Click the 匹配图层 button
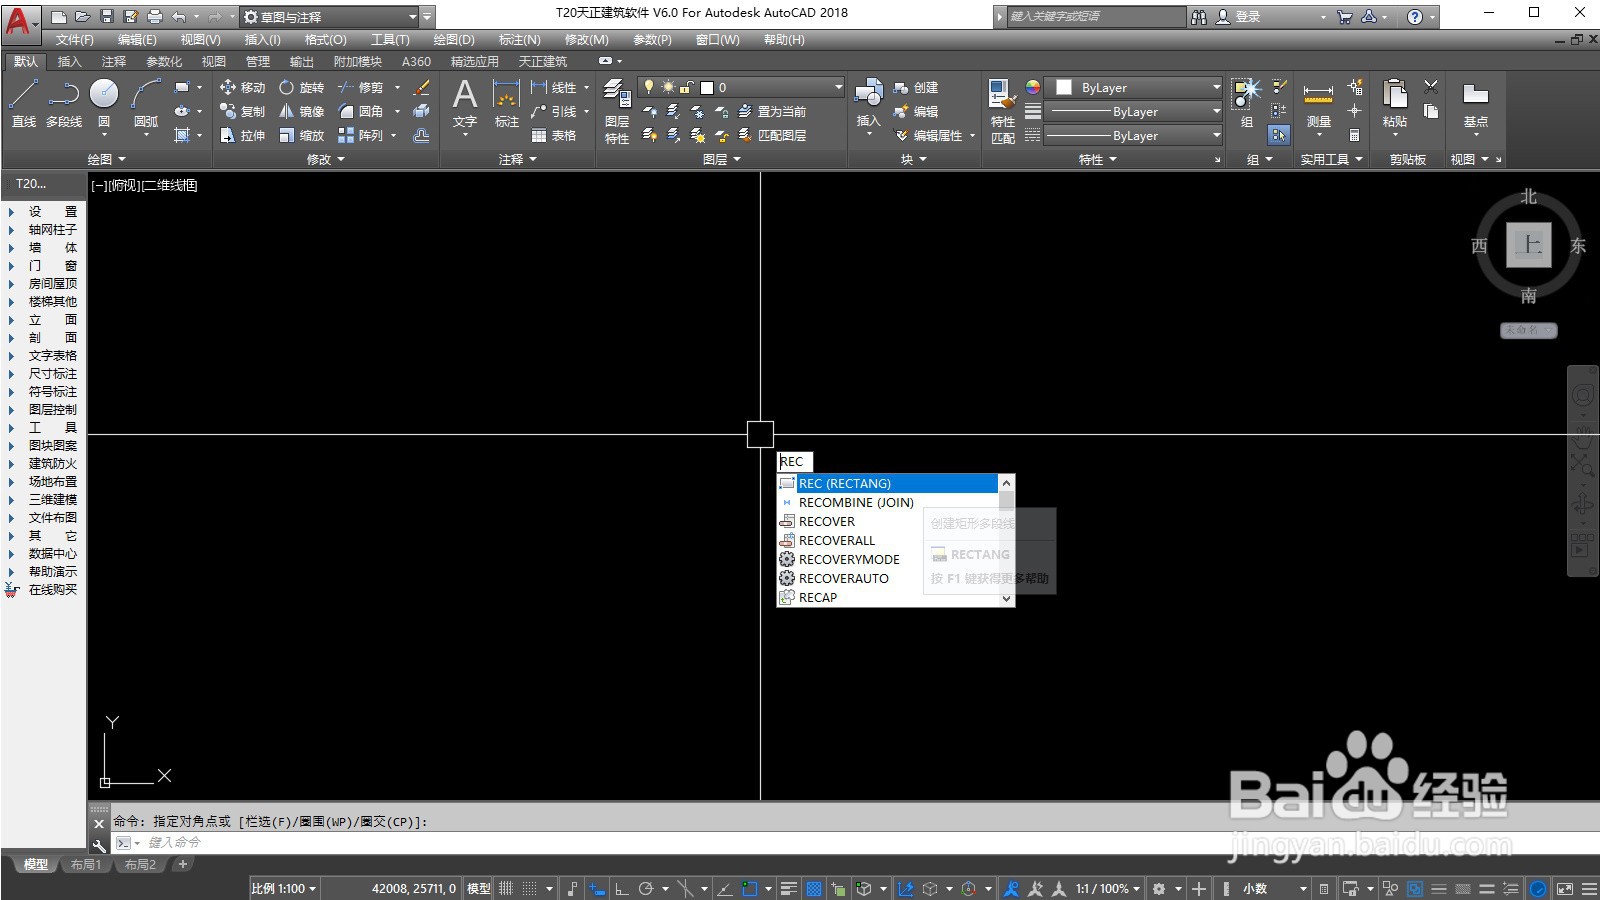Viewport: 1600px width, 900px height. [x=772, y=135]
